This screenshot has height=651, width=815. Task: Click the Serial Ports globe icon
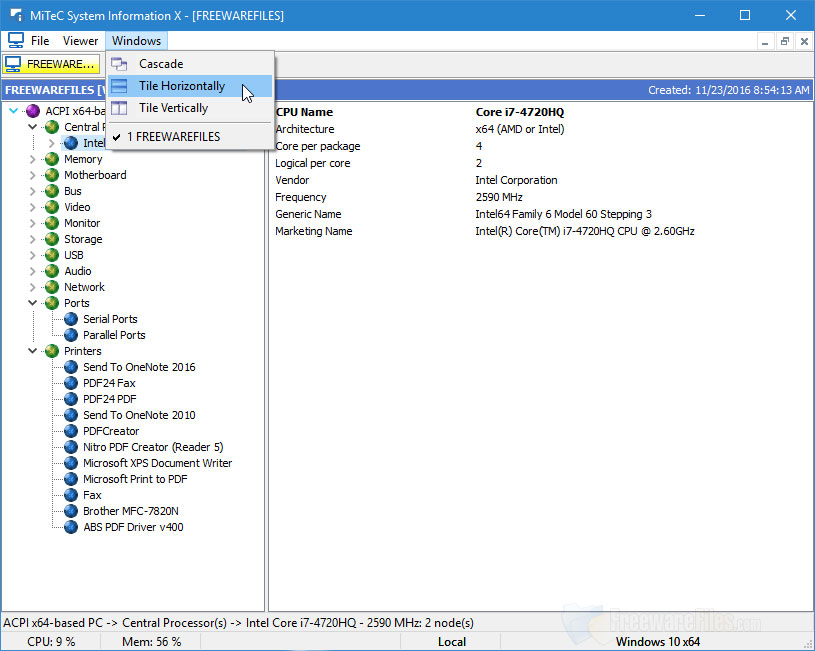(70, 319)
